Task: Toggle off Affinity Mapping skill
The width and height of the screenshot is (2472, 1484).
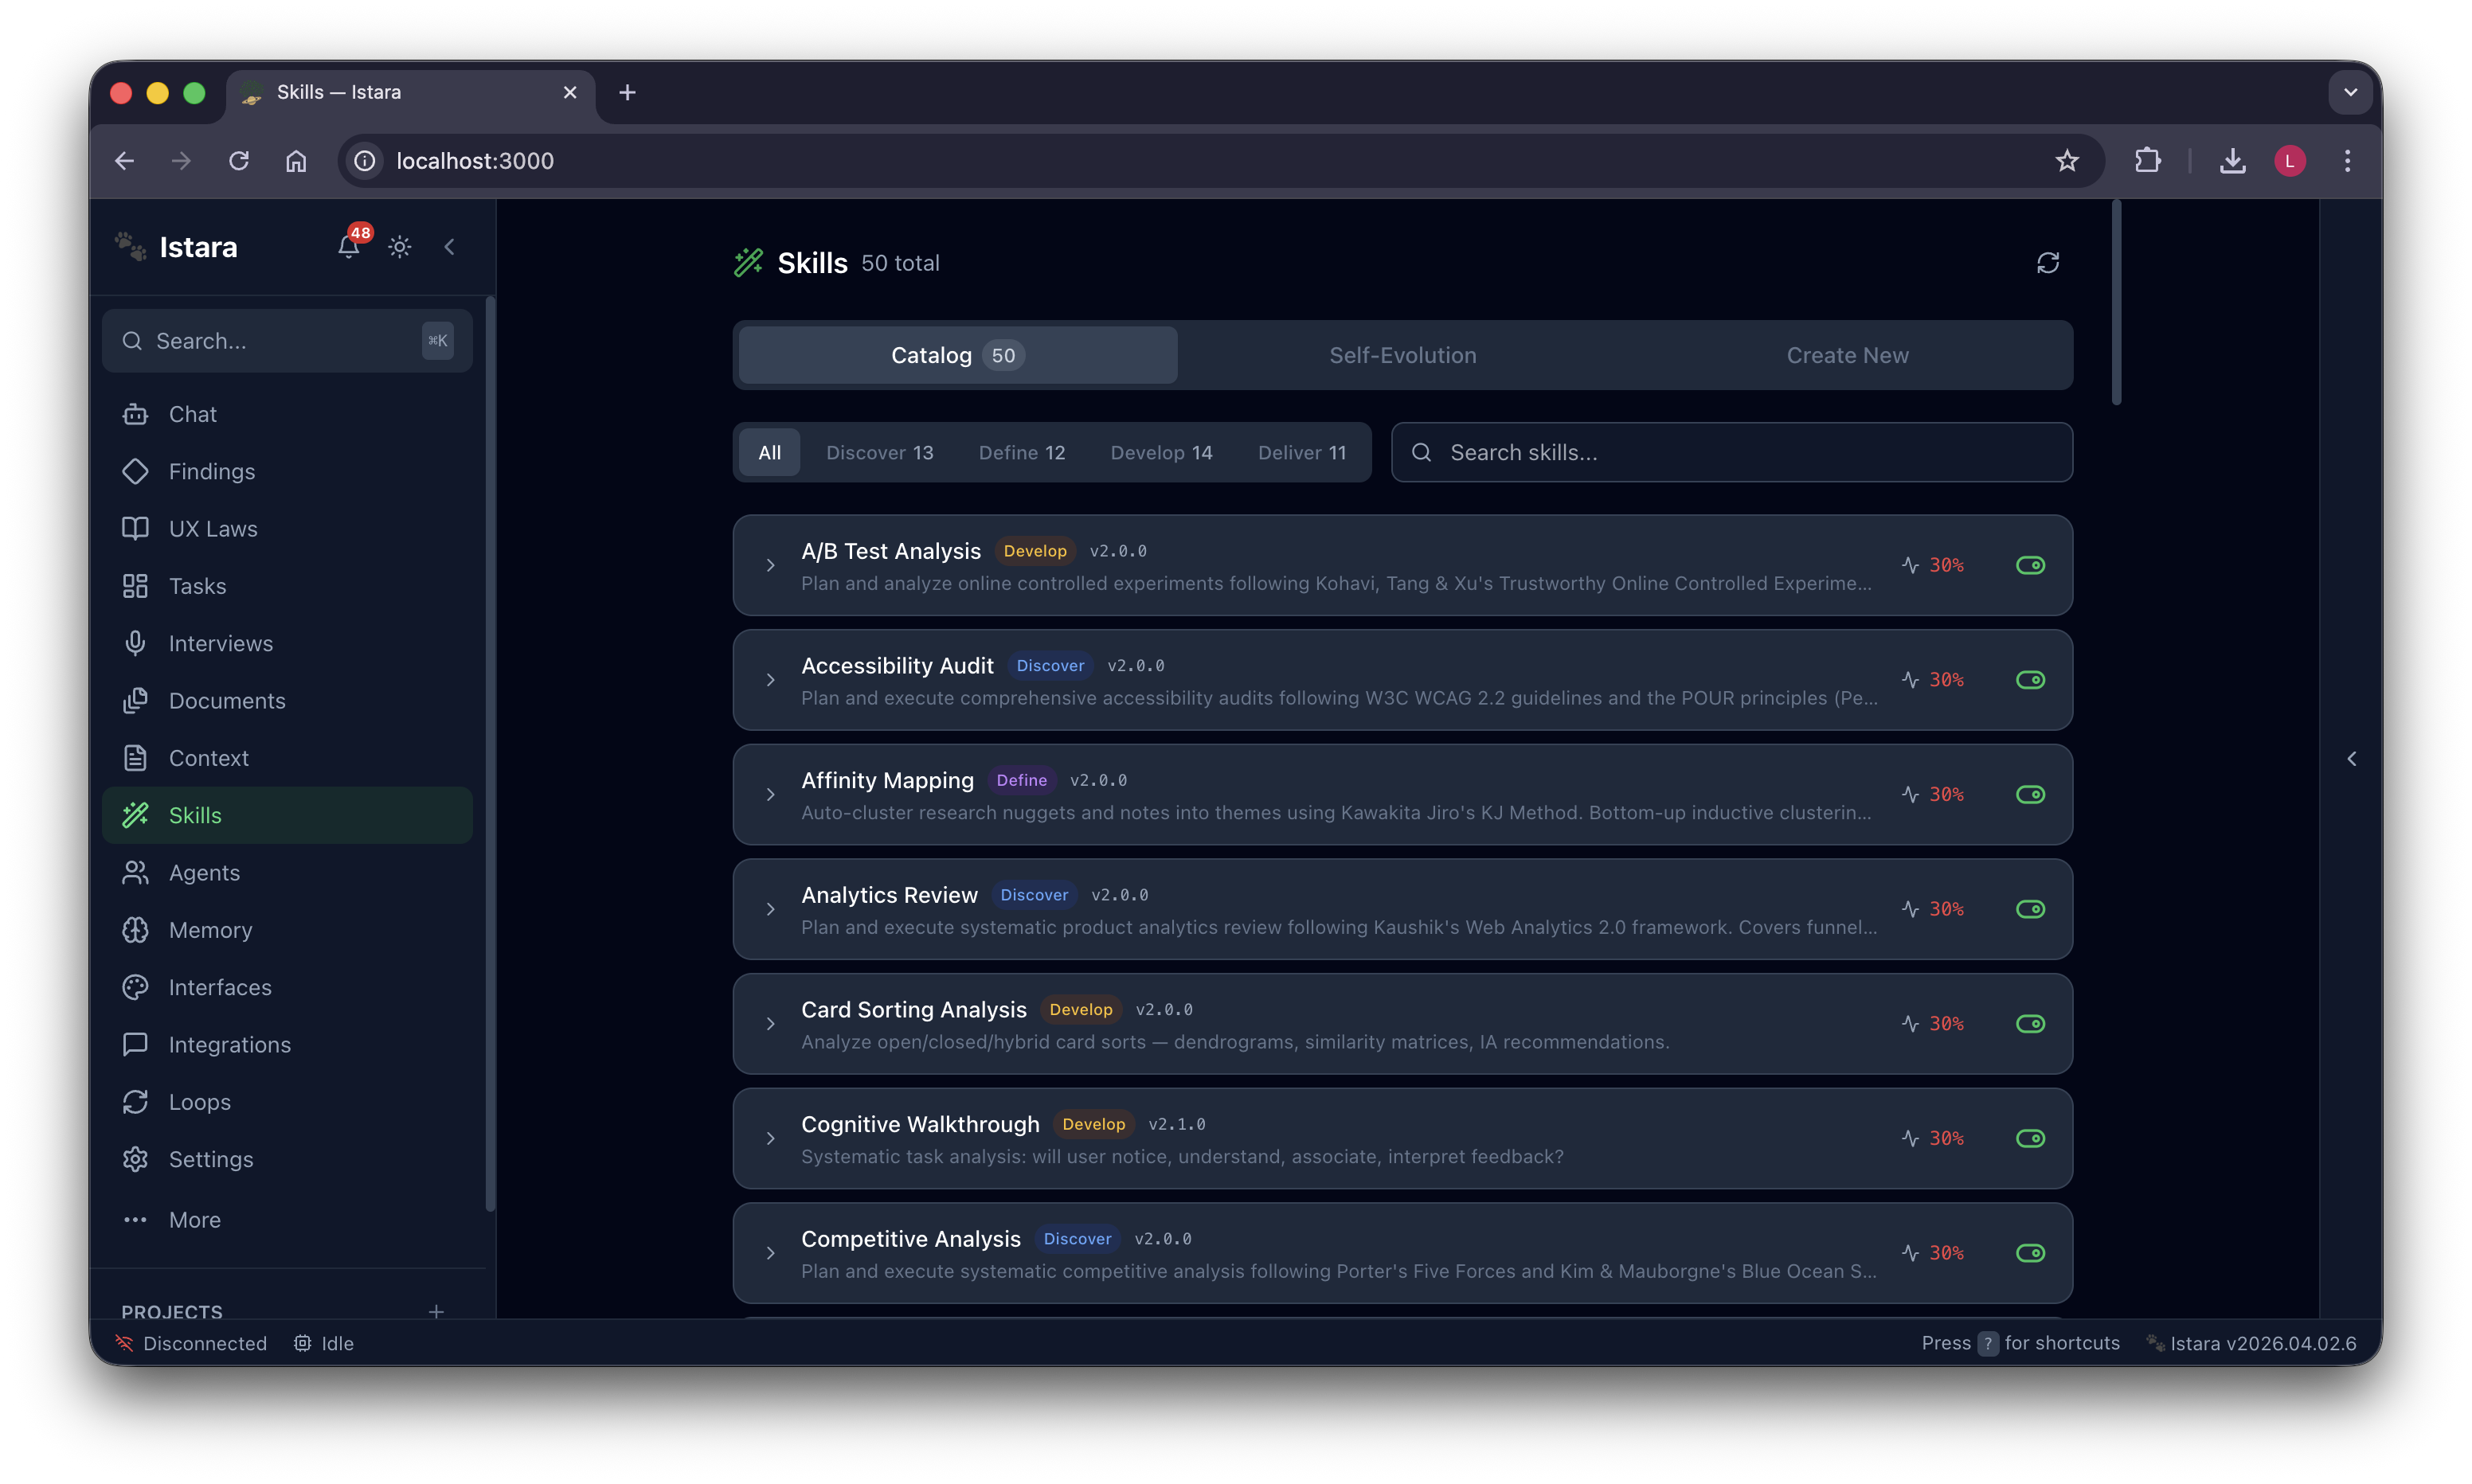Action: (x=2030, y=794)
